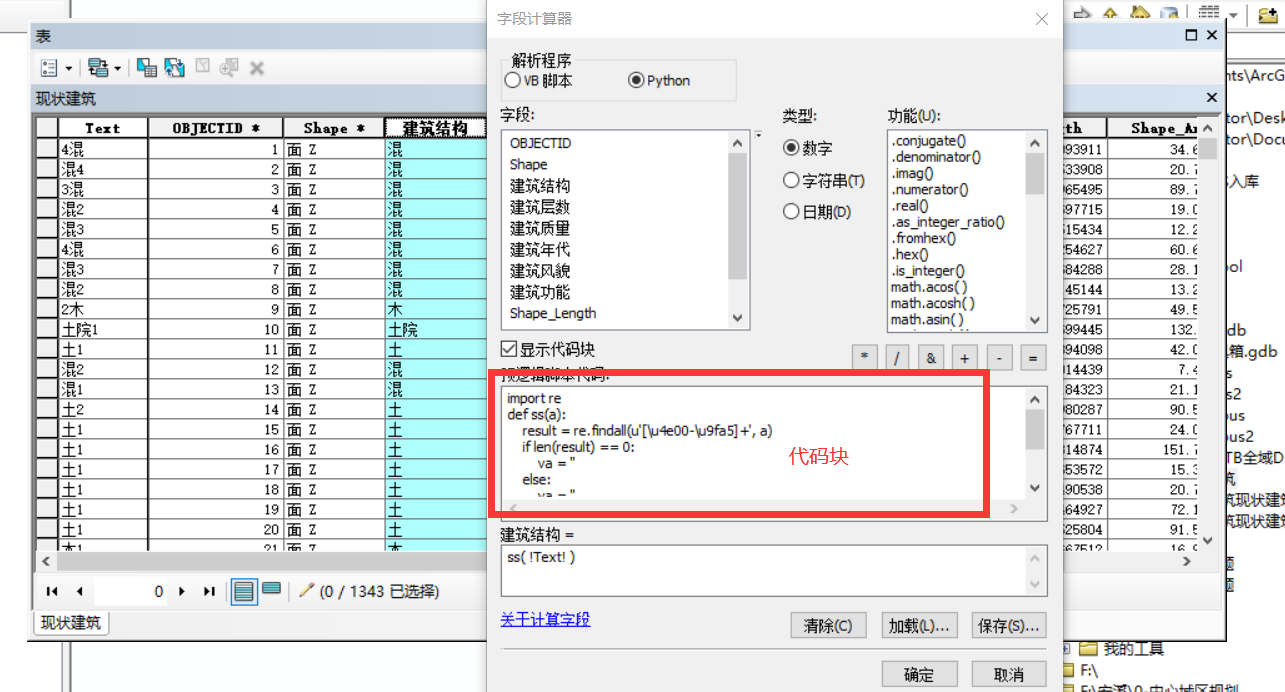Select 建筑层数 in fields list
Image resolution: width=1285 pixels, height=692 pixels.
tap(540, 207)
